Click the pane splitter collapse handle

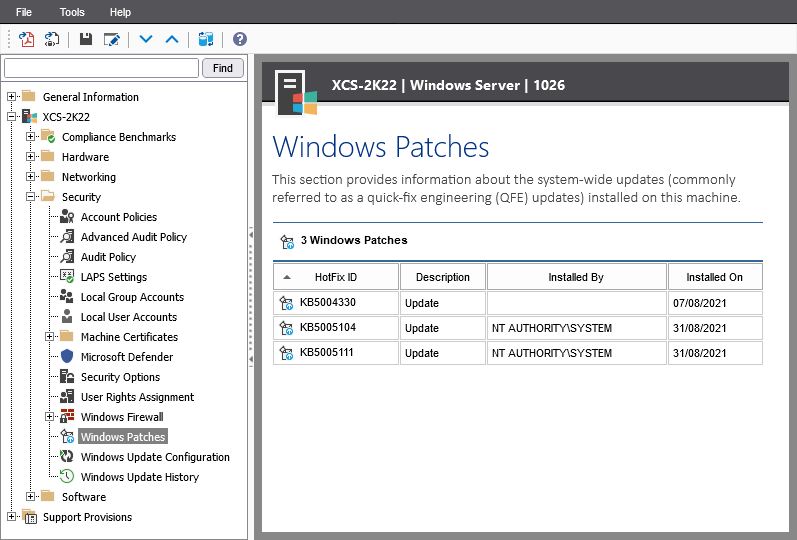point(251,297)
